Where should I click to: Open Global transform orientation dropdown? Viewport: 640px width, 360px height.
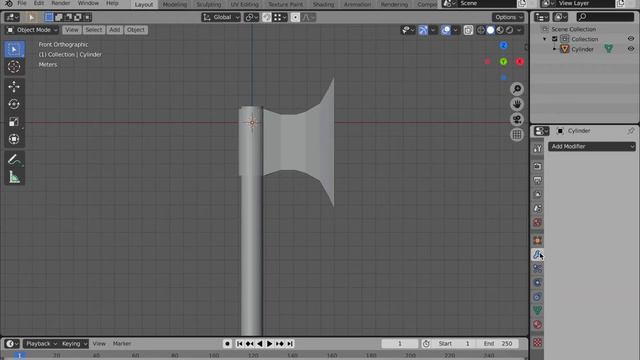pos(221,17)
